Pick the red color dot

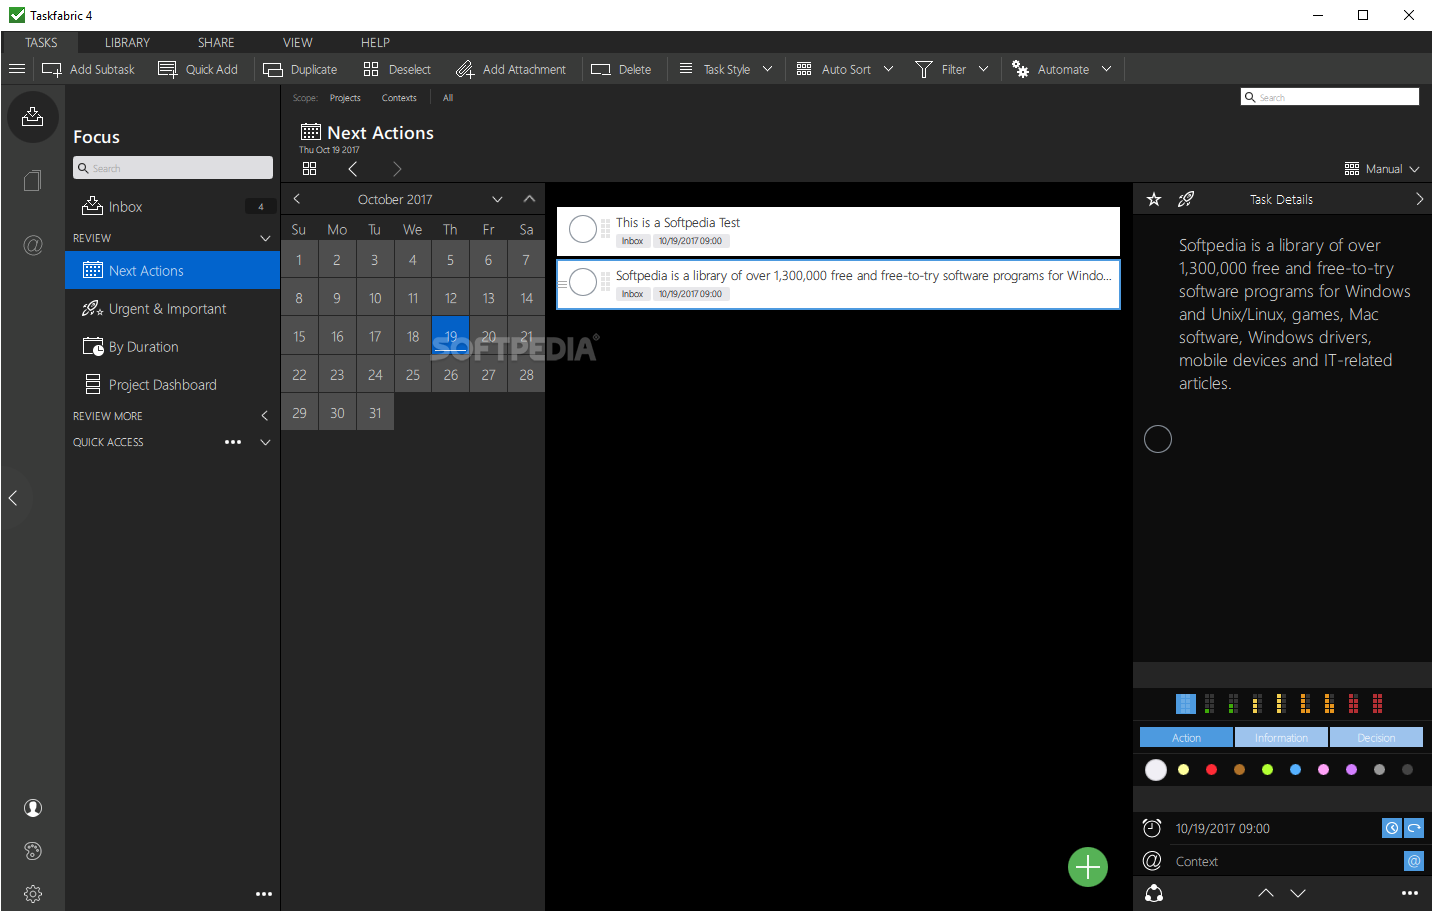[x=1211, y=769]
